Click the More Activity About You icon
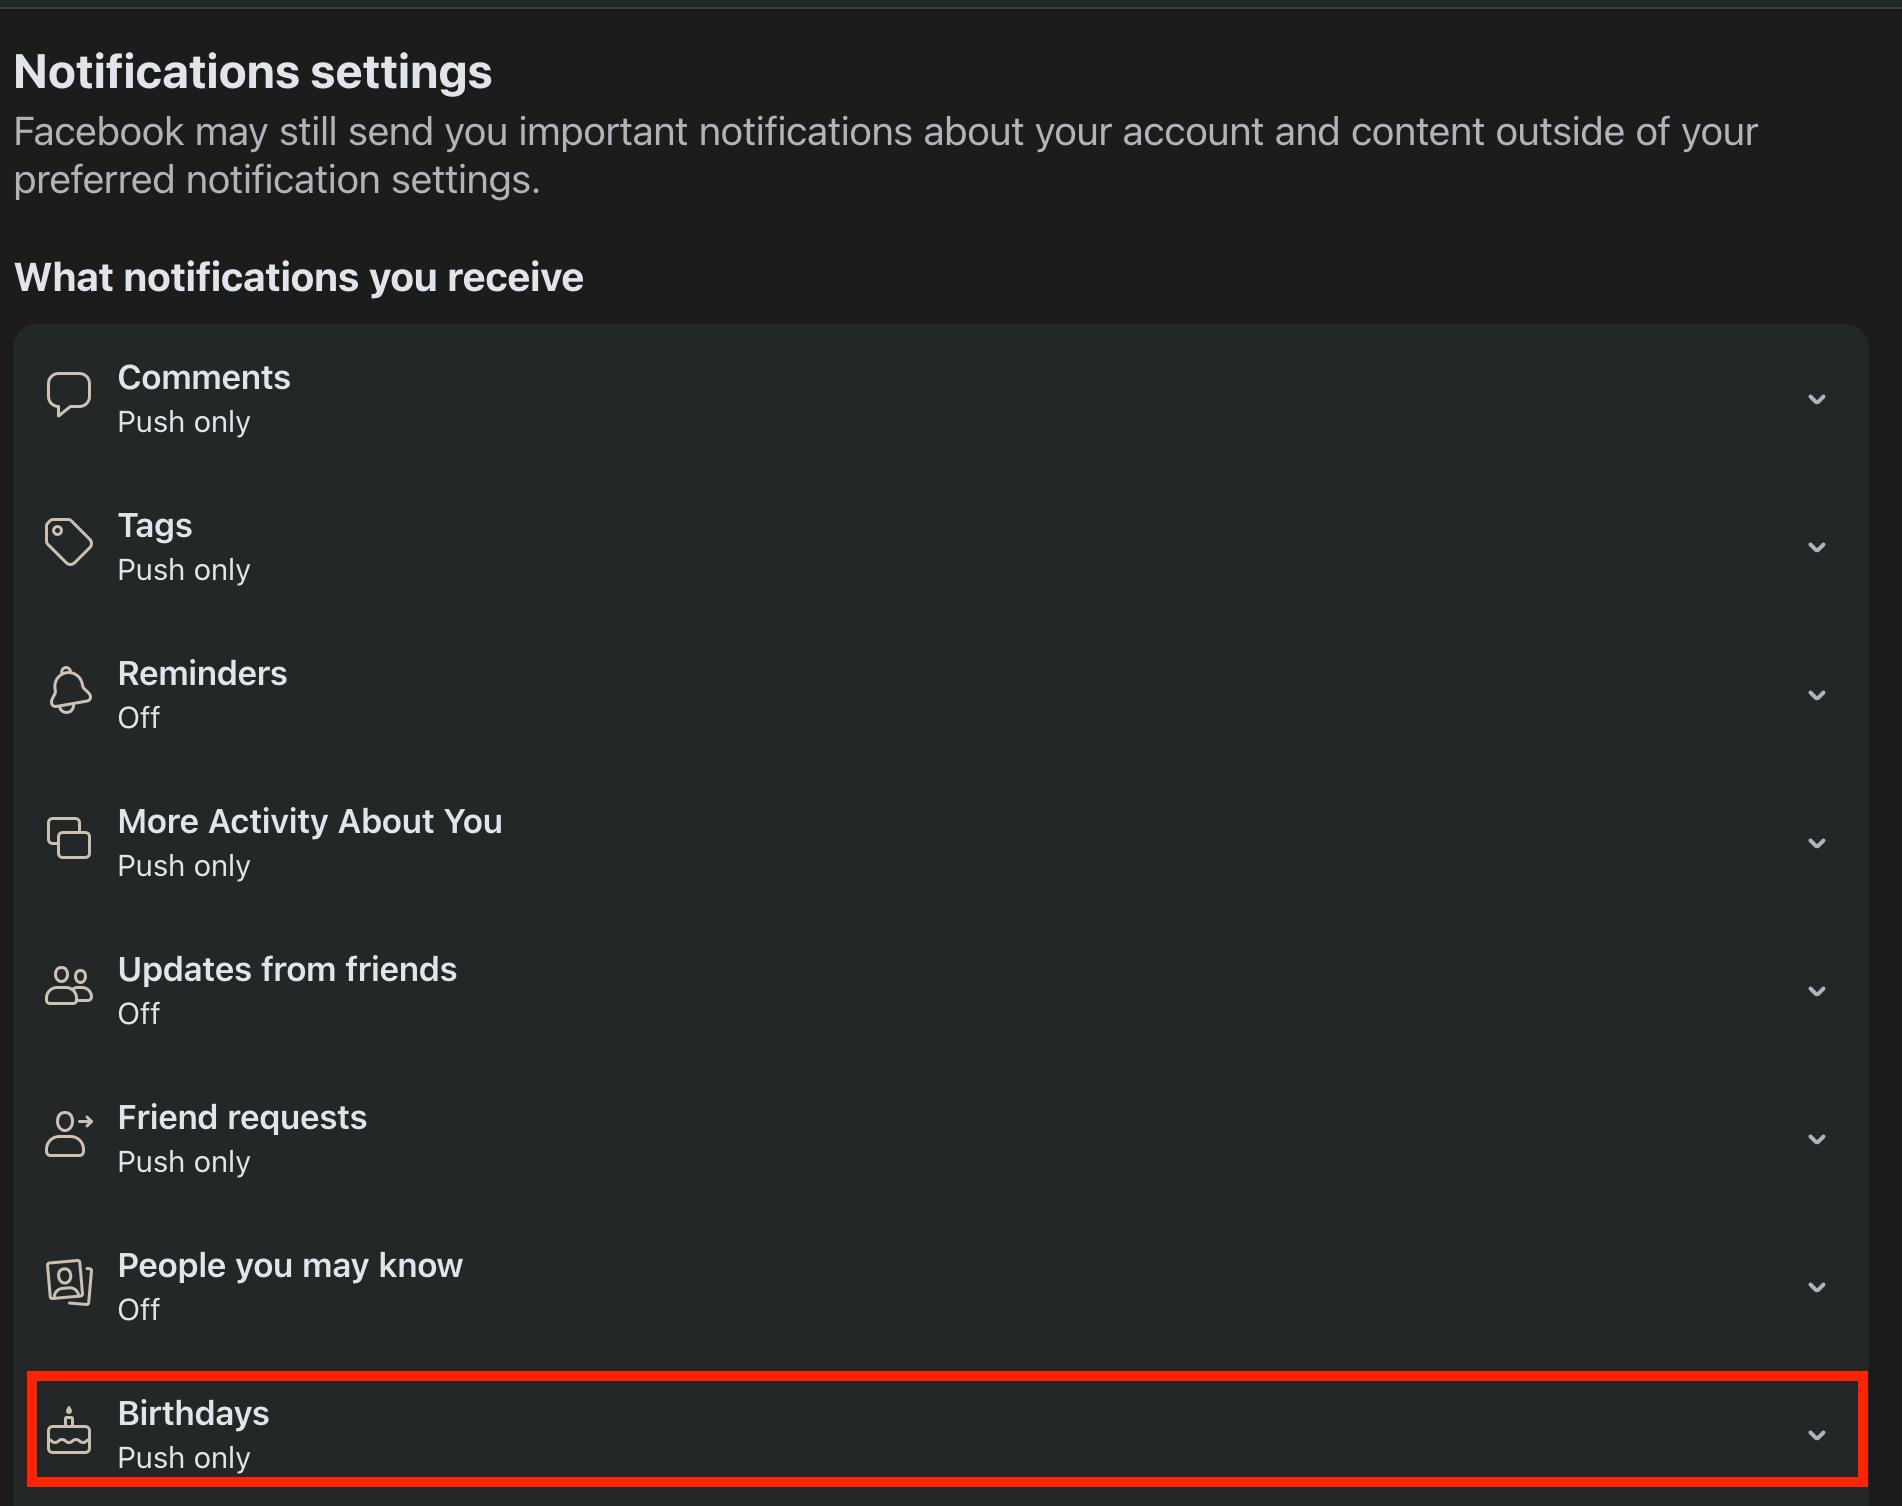1902x1506 pixels. point(69,838)
